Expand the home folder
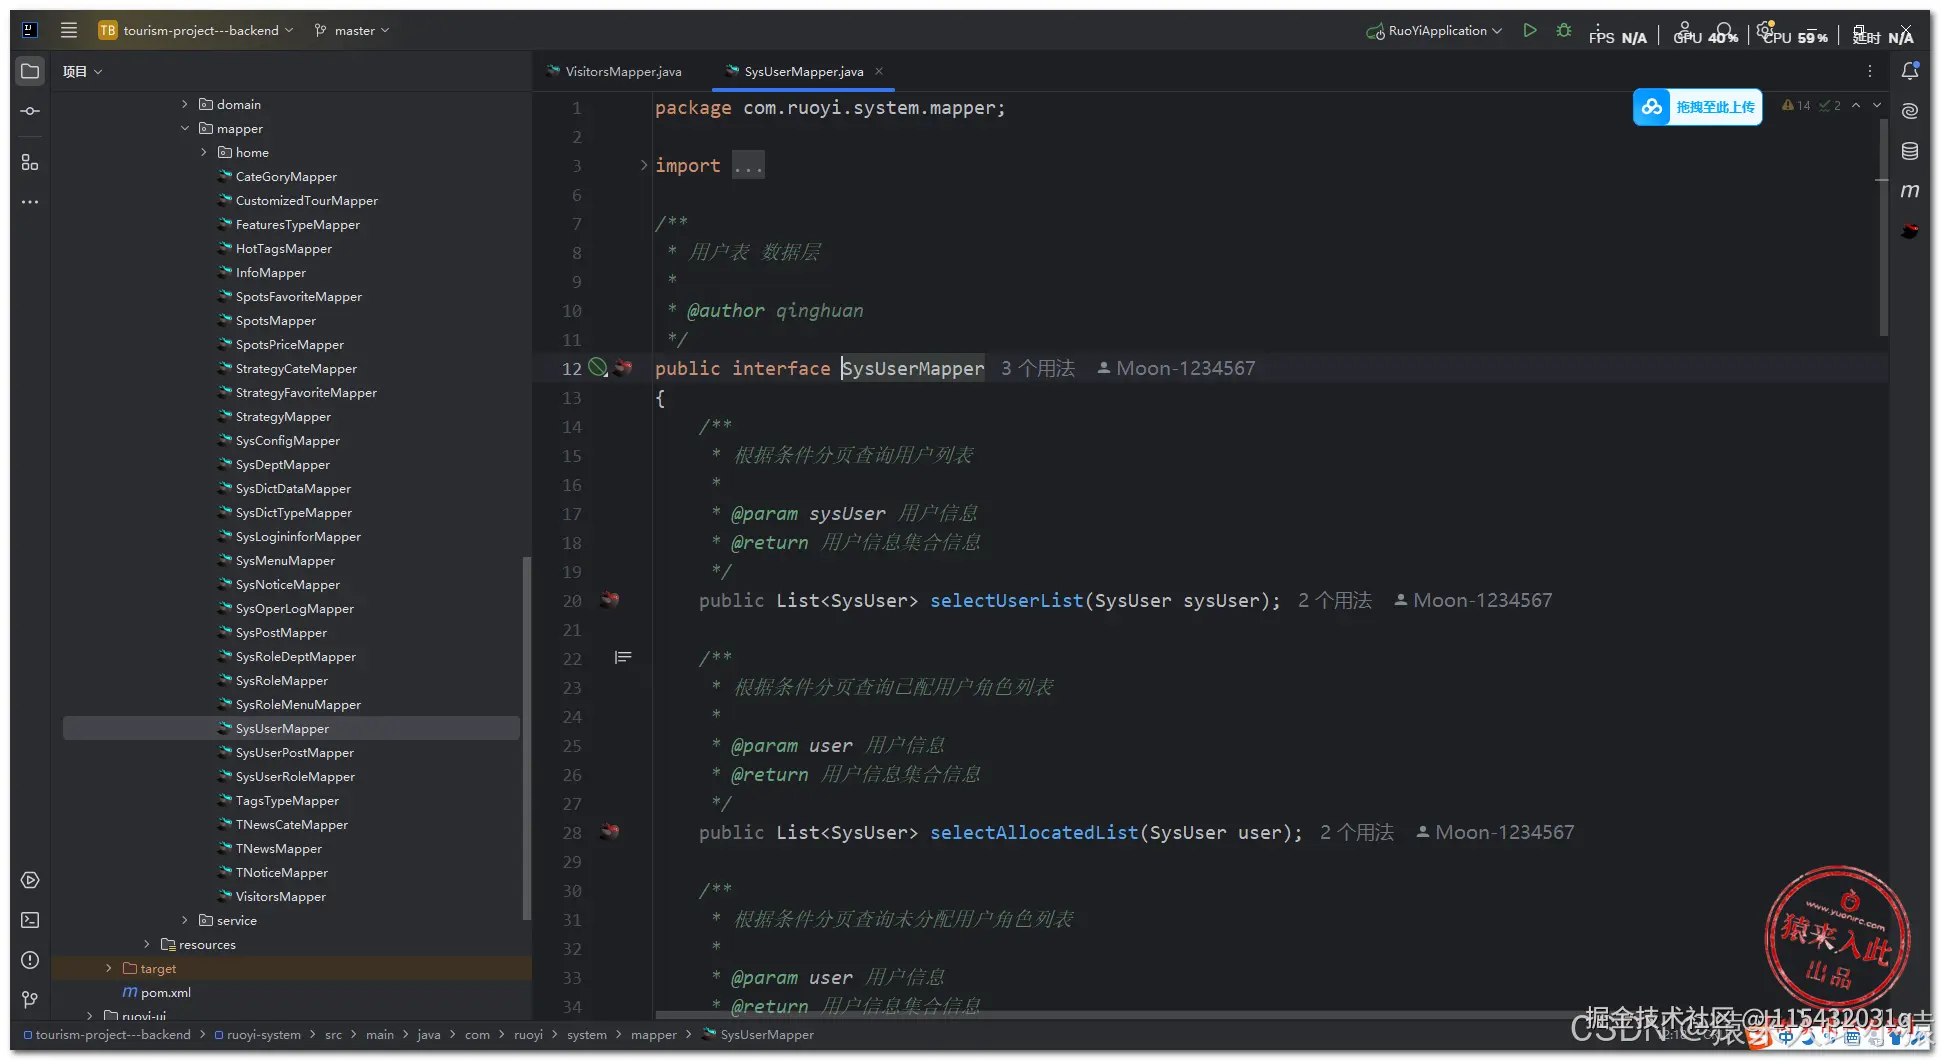Viewport: 1941px width, 1061px height. tap(204, 152)
